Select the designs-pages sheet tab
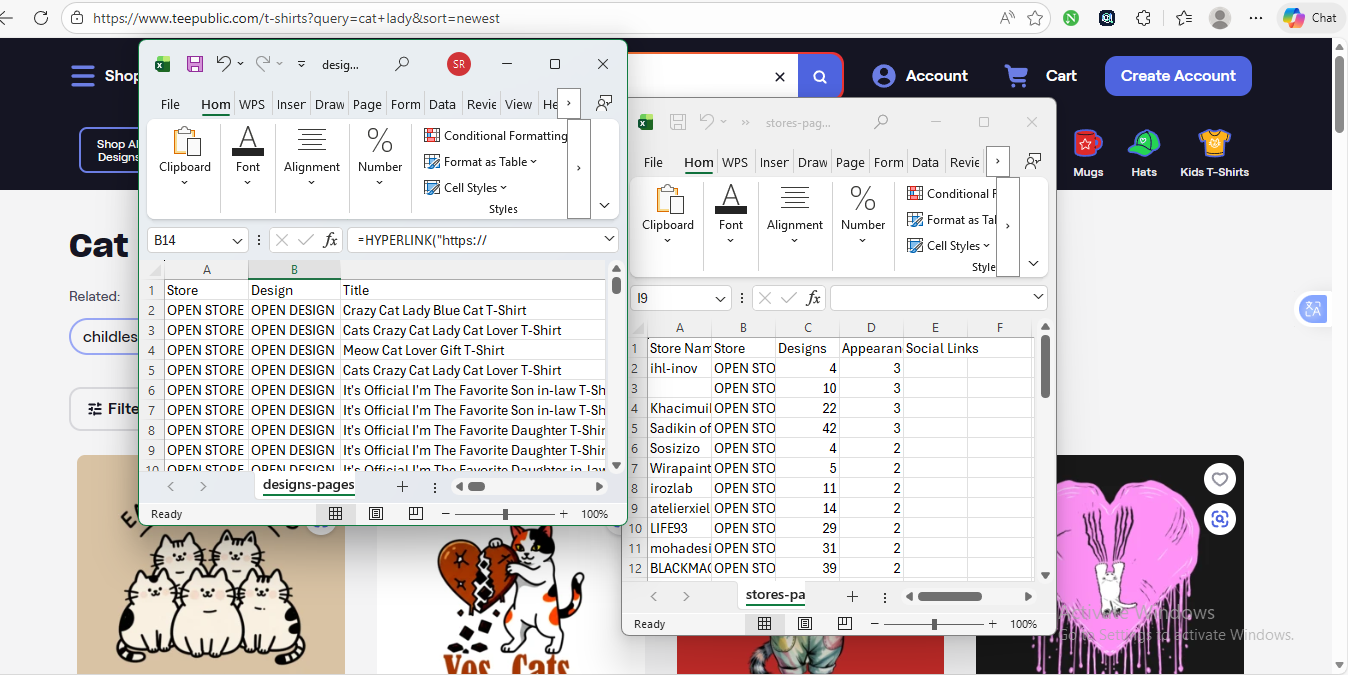This screenshot has width=1348, height=675. [307, 486]
